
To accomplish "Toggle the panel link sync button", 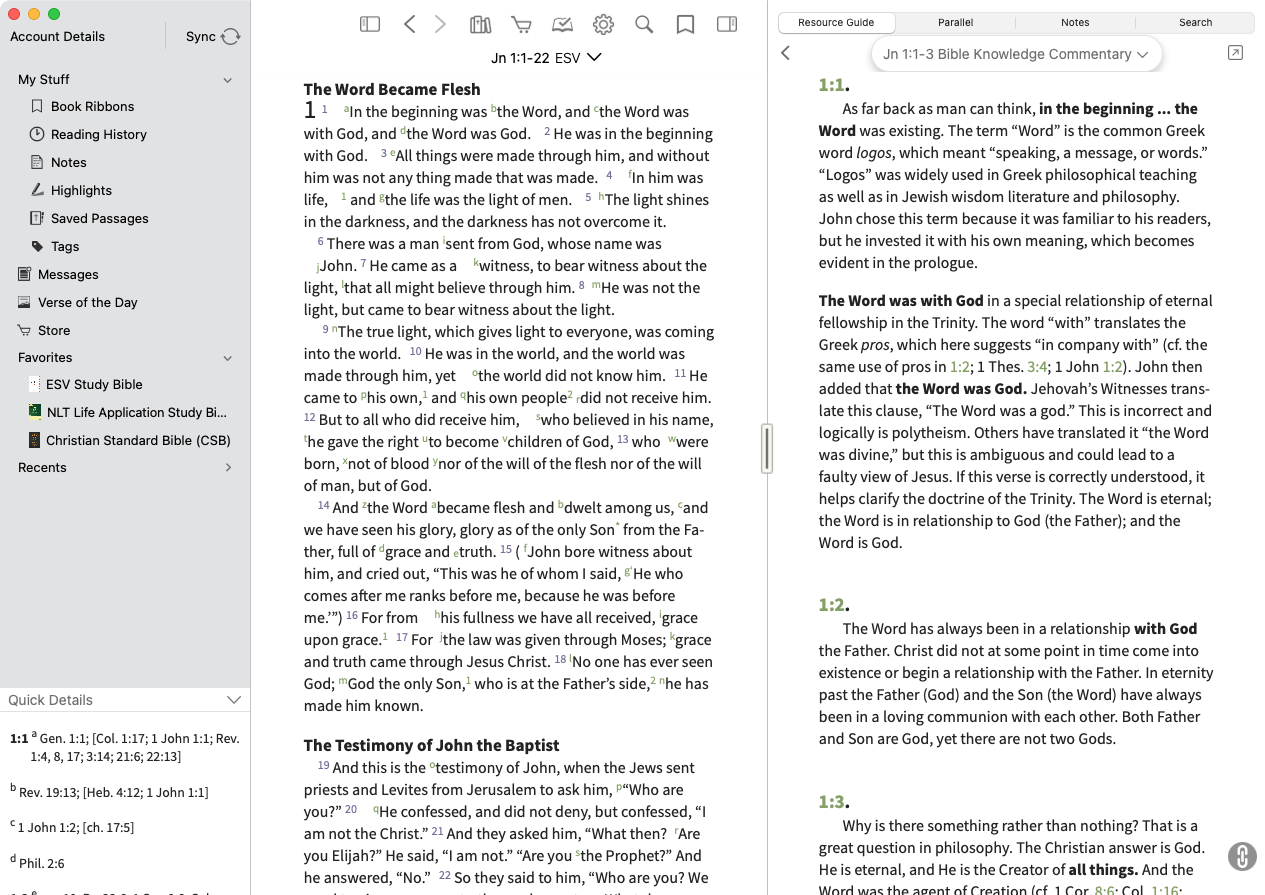I will 1241,856.
